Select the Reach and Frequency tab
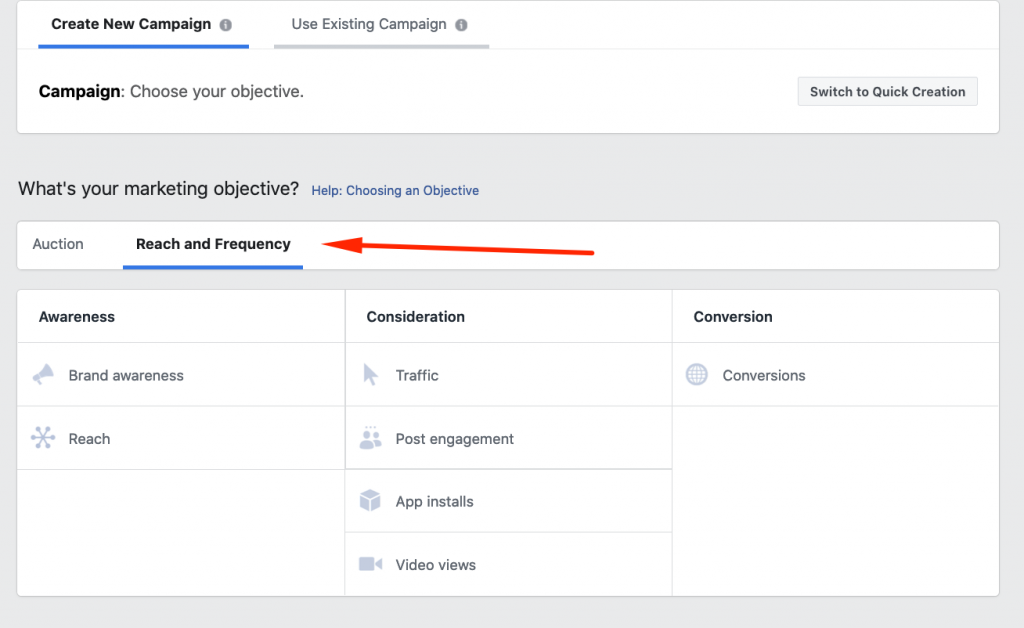 [213, 244]
